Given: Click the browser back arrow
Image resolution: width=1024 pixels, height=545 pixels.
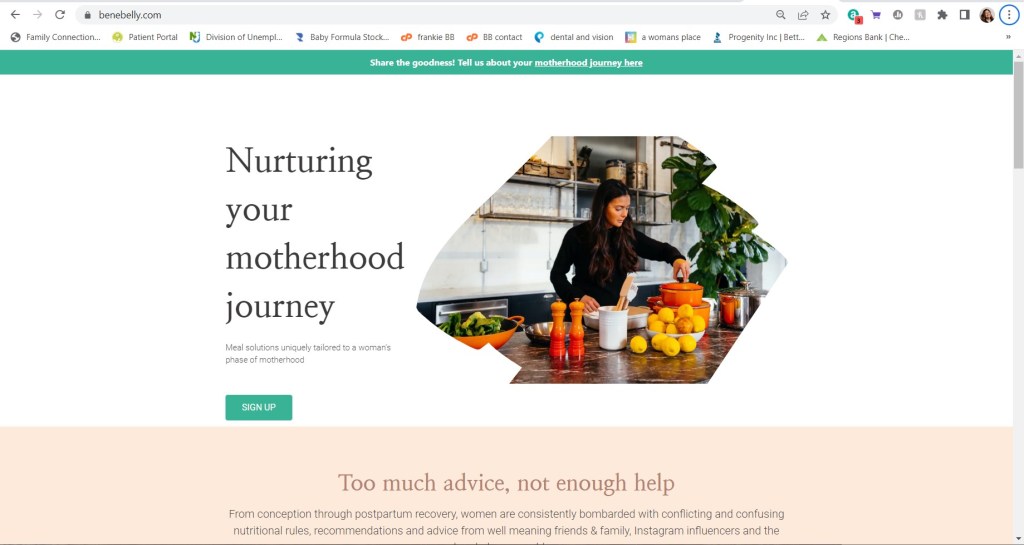Looking at the screenshot, I should pyautogui.click(x=15, y=15).
